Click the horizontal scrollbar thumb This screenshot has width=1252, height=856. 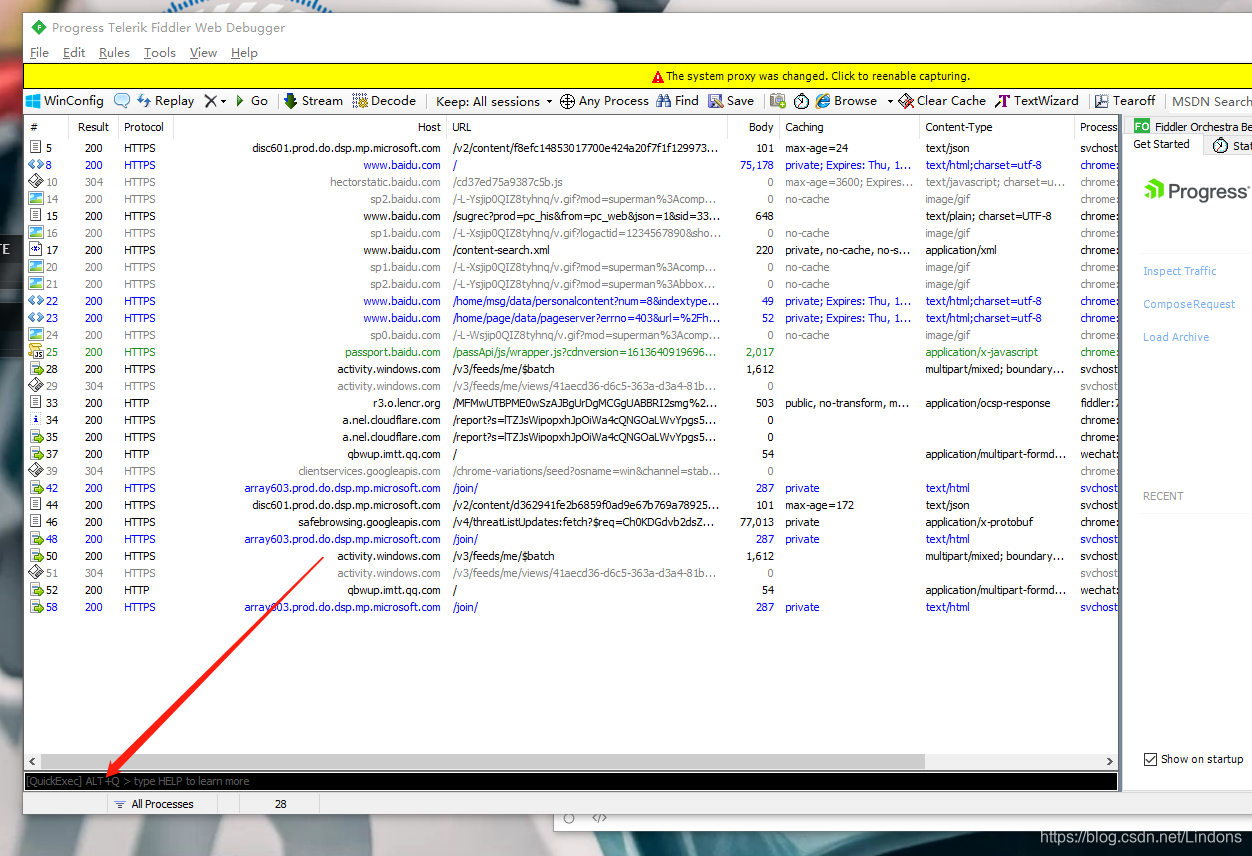pyautogui.click(x=482, y=762)
